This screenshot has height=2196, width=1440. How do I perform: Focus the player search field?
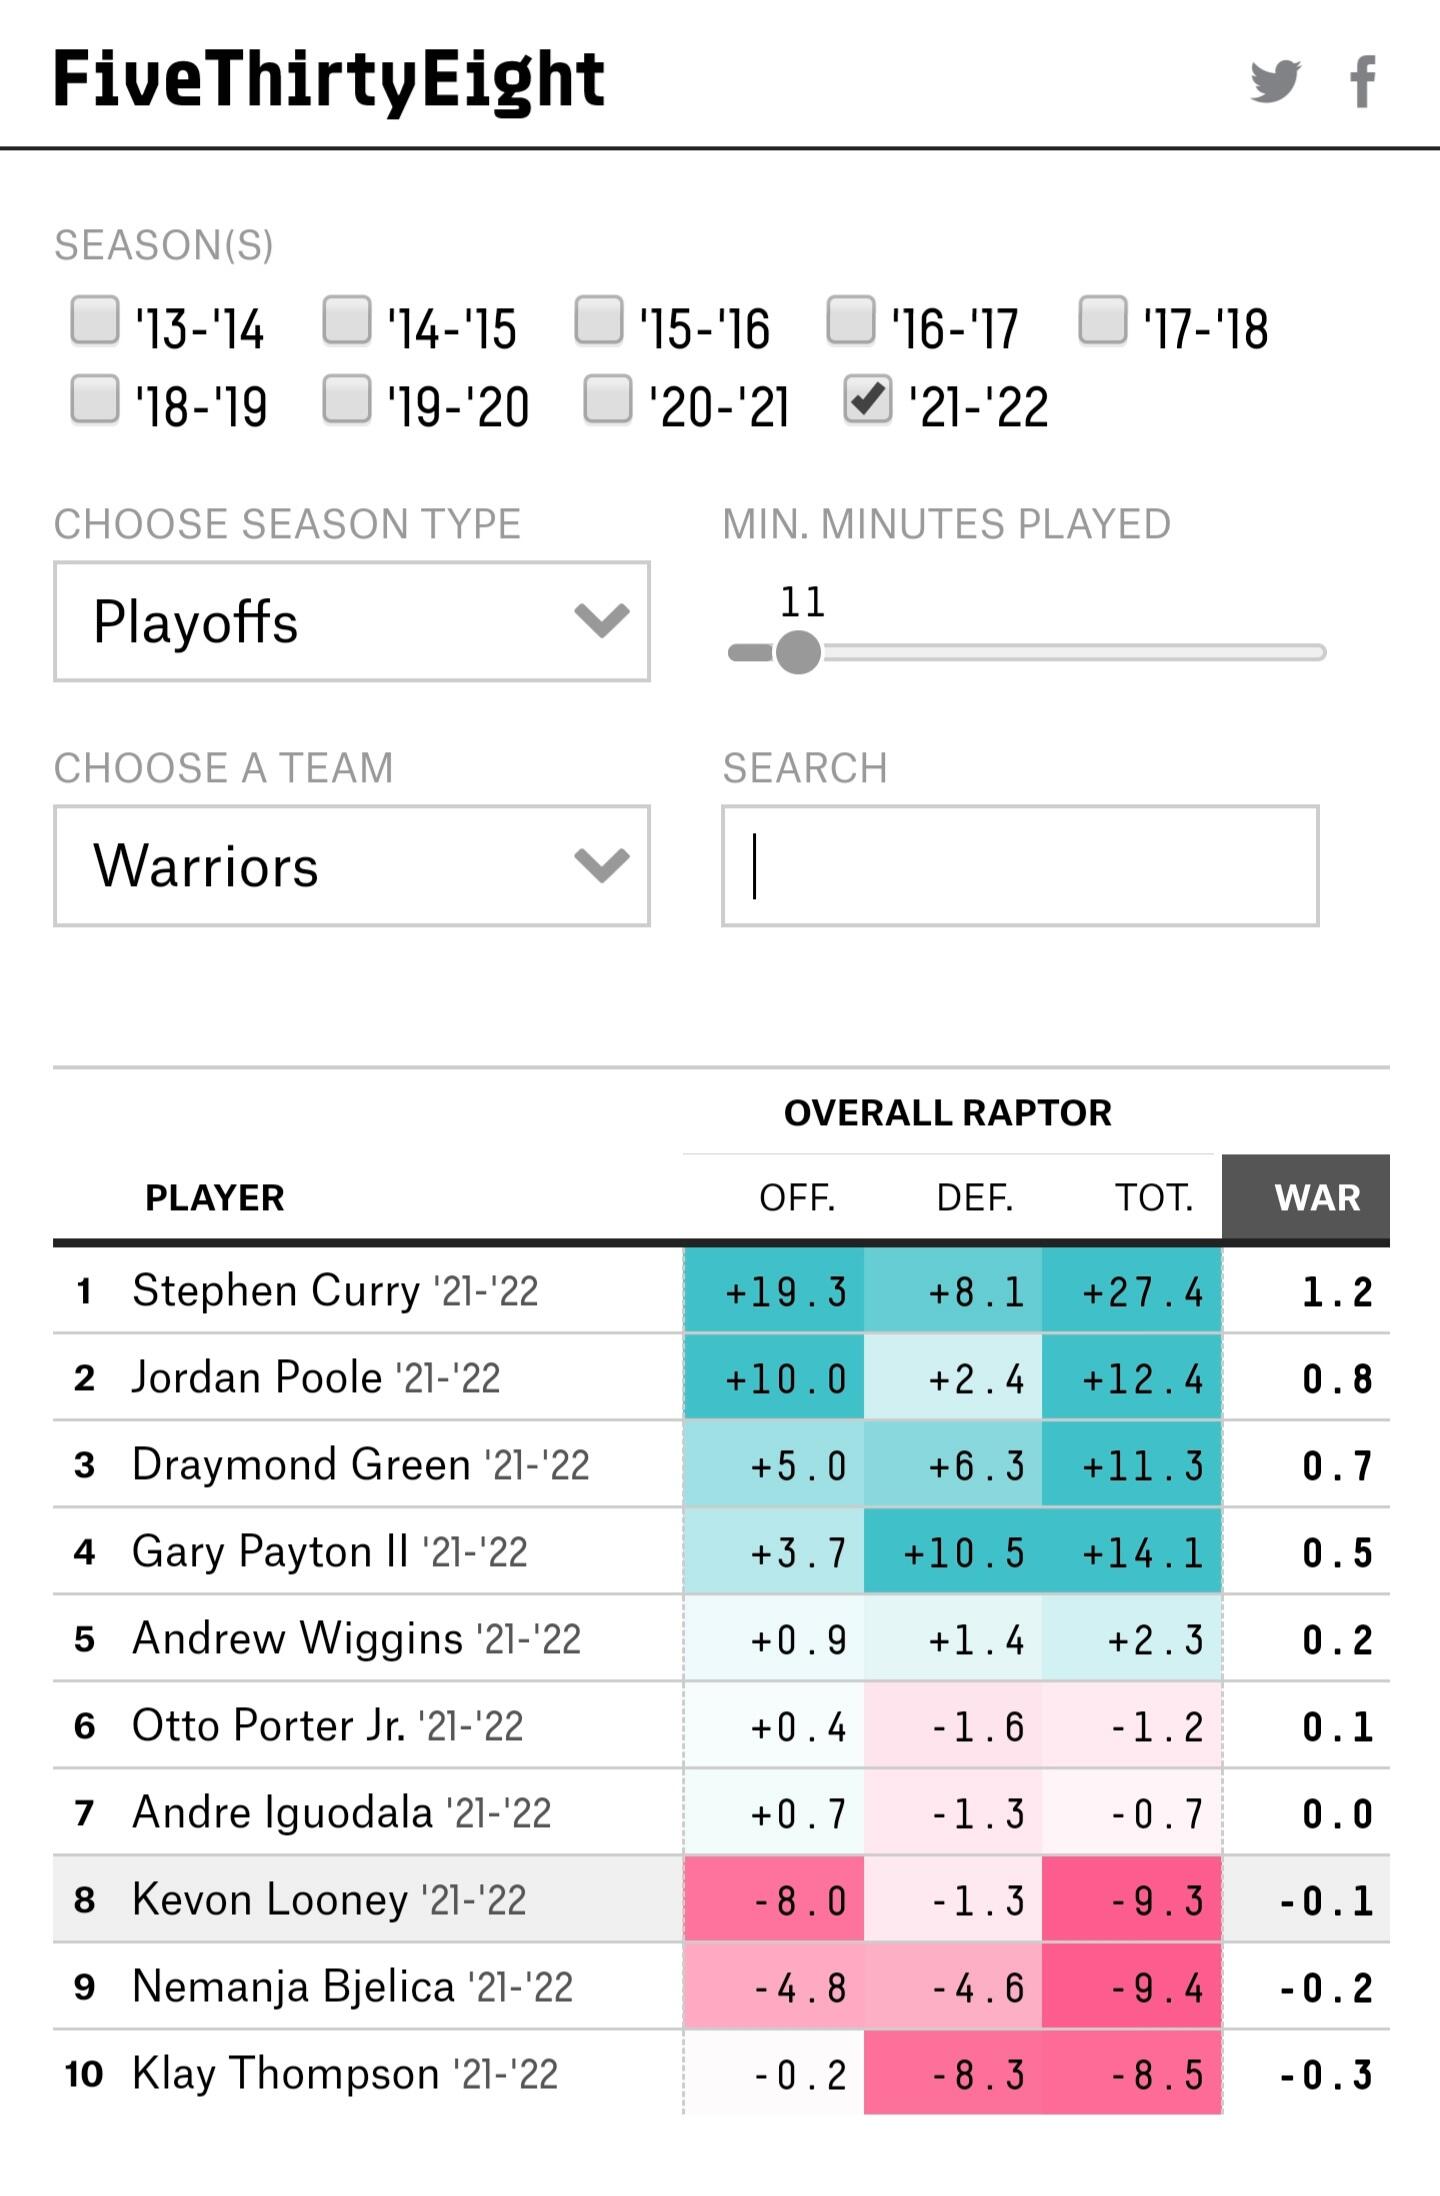pos(1020,866)
